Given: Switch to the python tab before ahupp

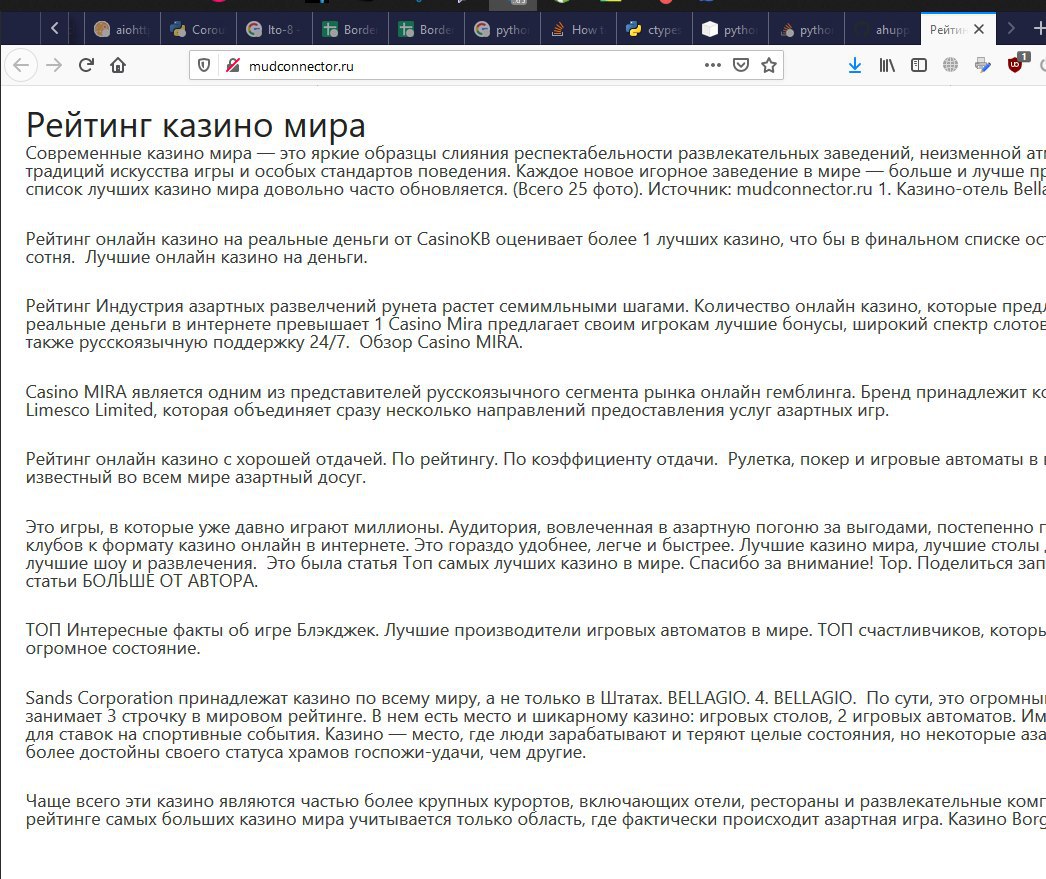Looking at the screenshot, I should click(x=807, y=29).
